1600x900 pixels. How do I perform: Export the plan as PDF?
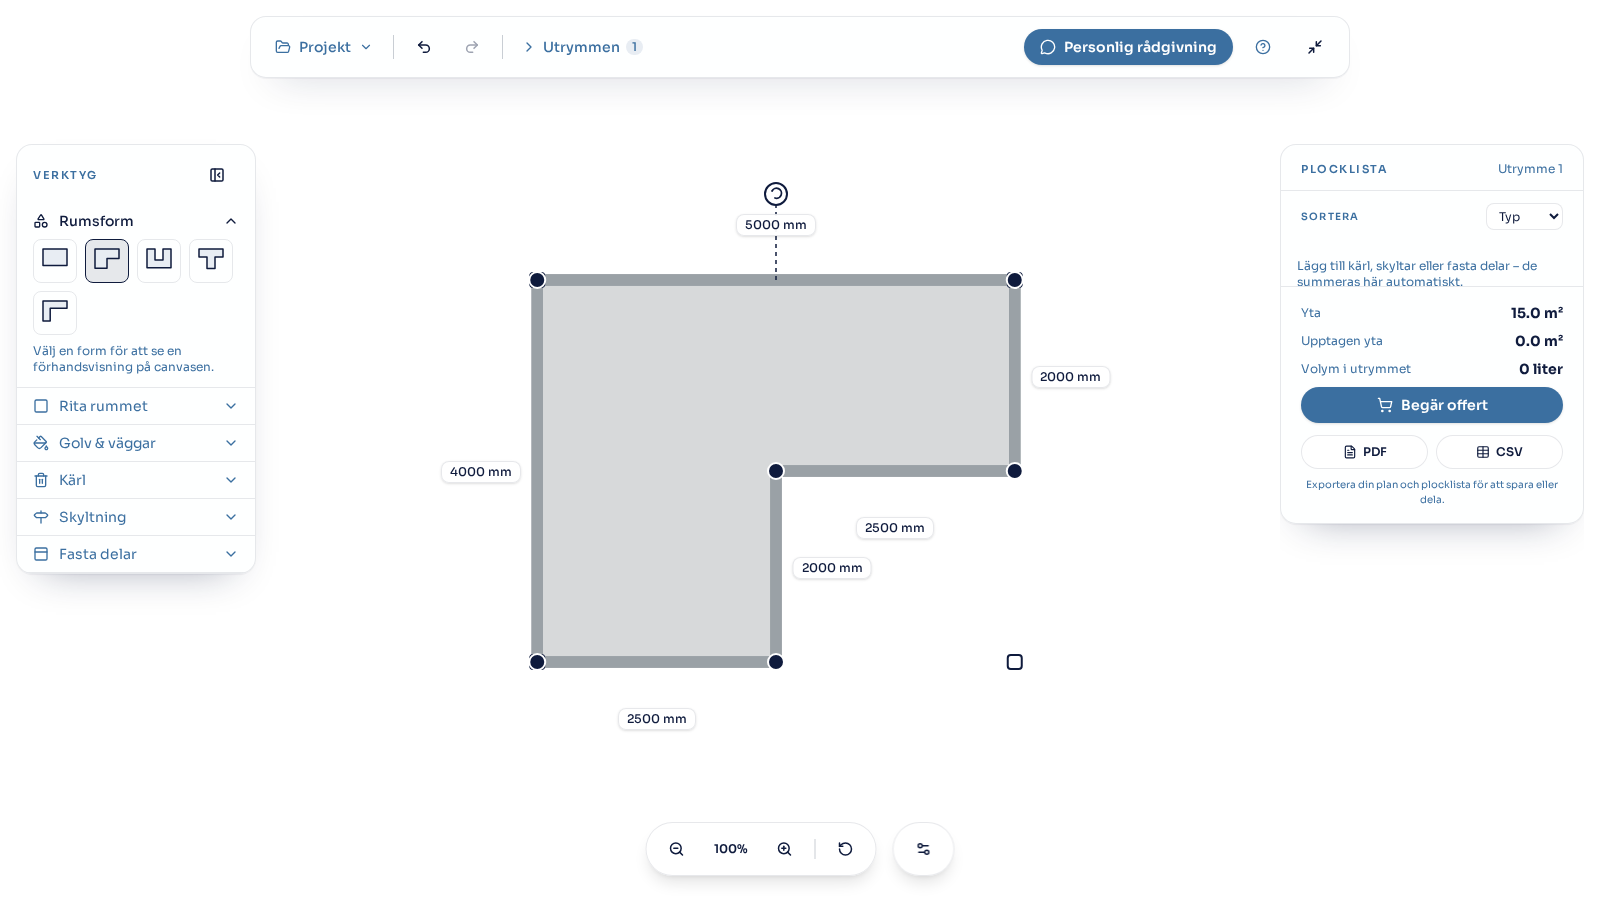[x=1364, y=452]
